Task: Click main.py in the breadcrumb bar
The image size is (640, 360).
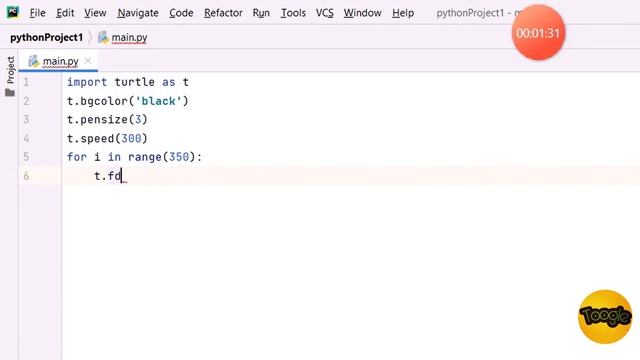Action: click(x=123, y=38)
